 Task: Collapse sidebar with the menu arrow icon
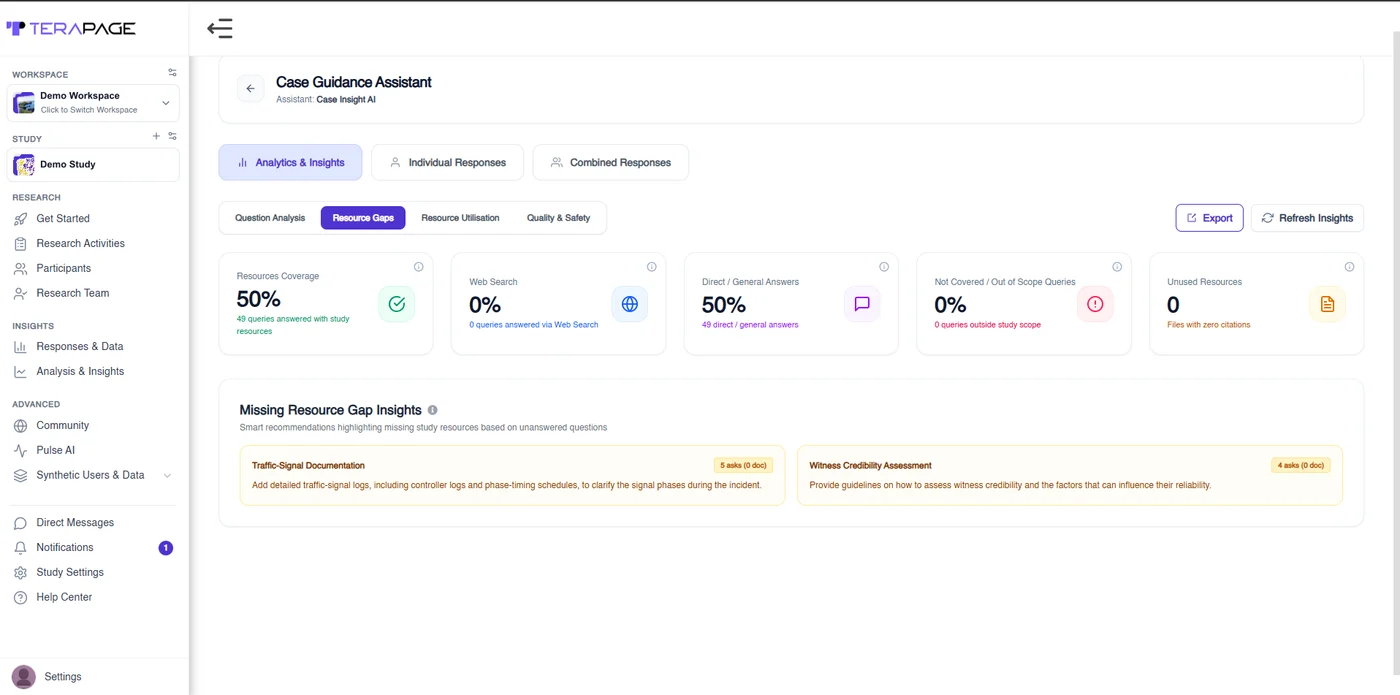tap(220, 28)
